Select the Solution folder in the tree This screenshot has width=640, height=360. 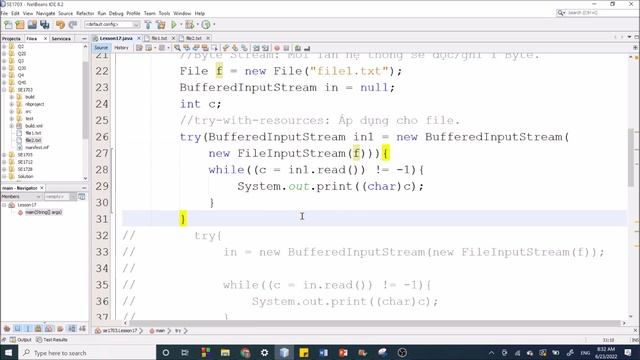25,176
